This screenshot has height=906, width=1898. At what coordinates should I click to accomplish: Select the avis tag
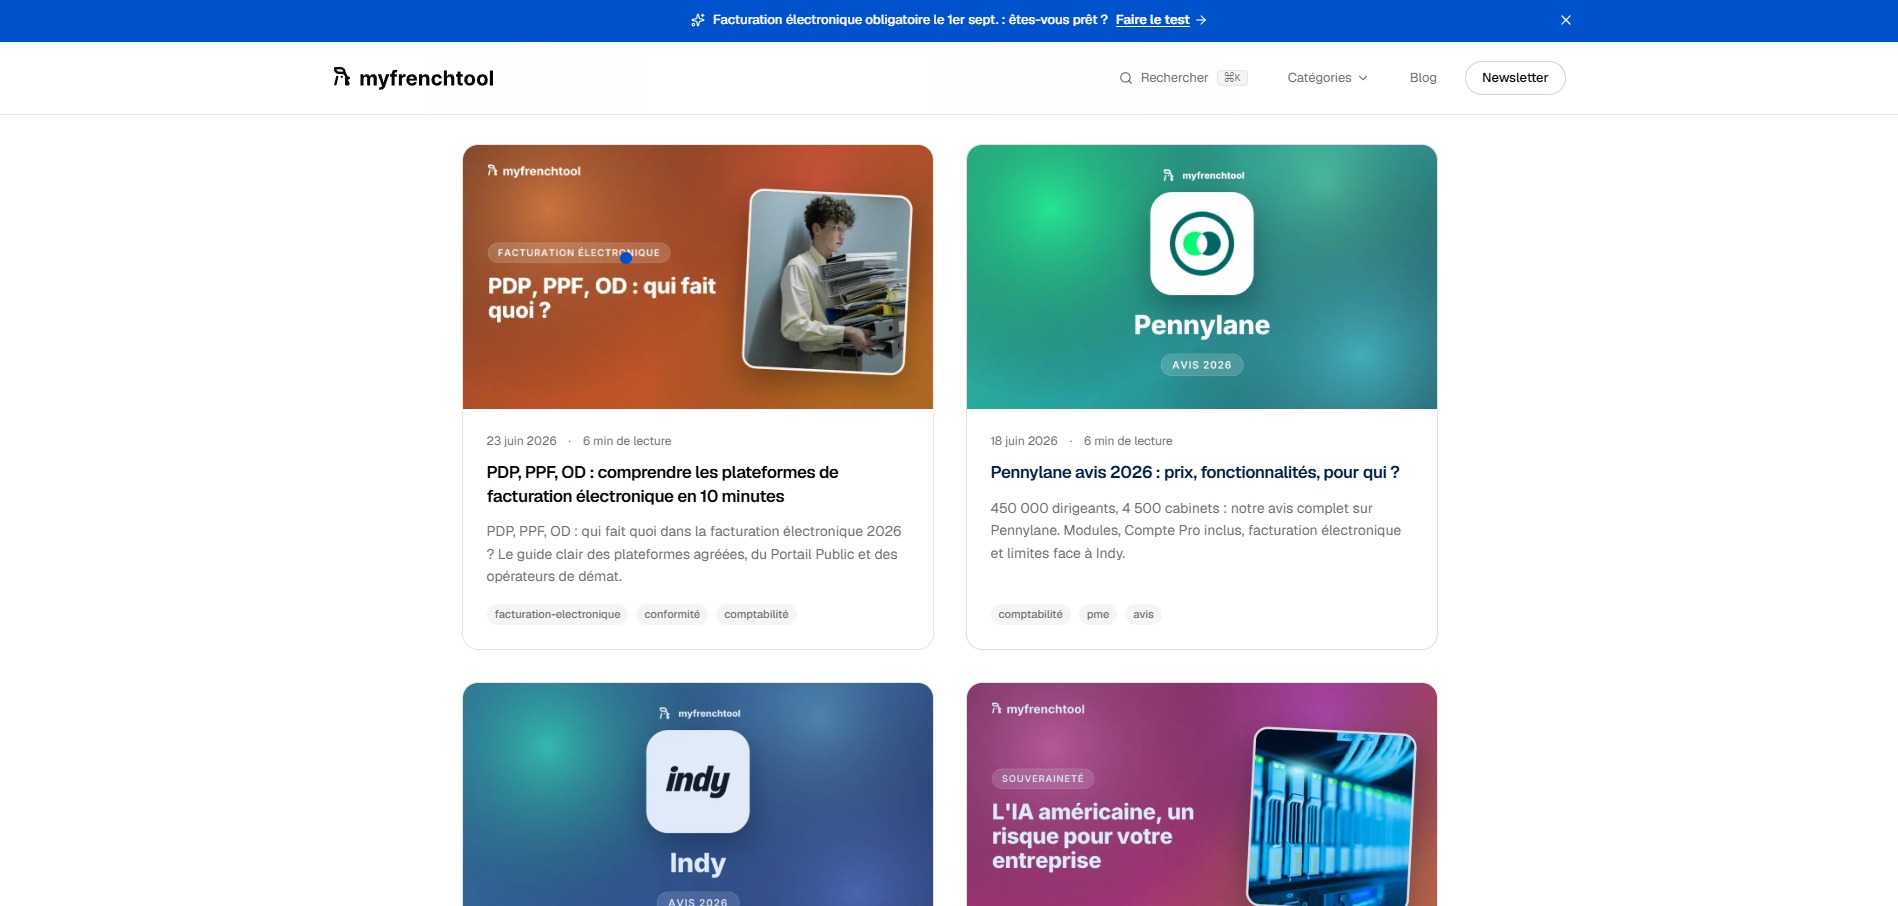pos(1143,614)
